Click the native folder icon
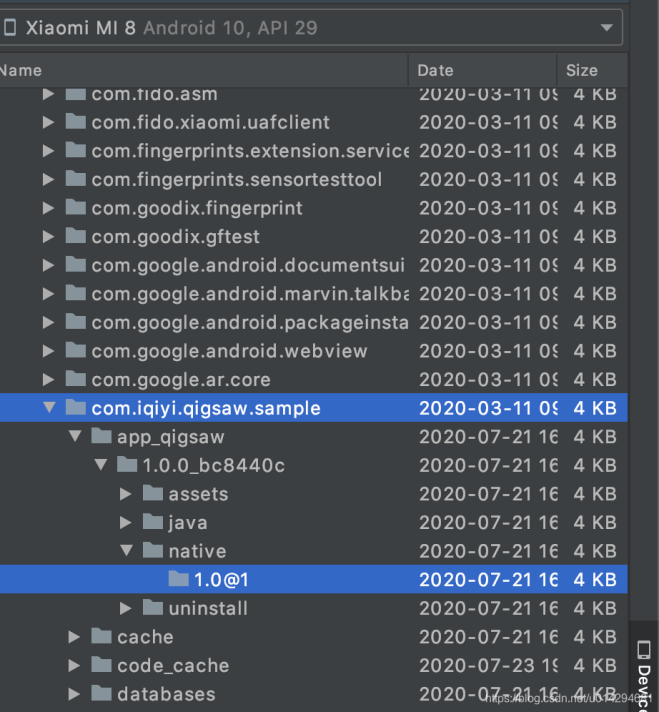This screenshot has height=712, width=659. click(153, 551)
